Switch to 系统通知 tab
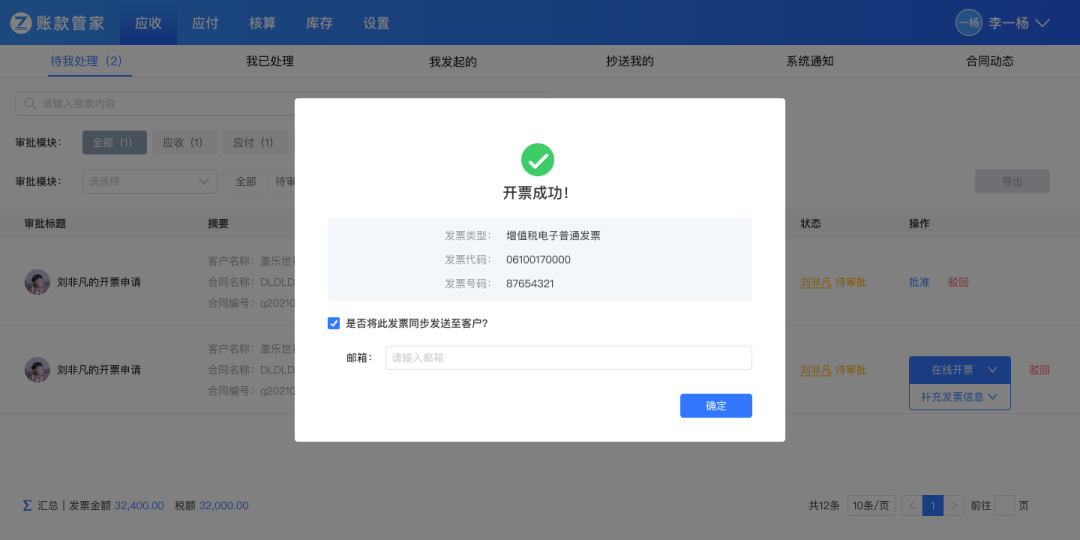 (810, 61)
